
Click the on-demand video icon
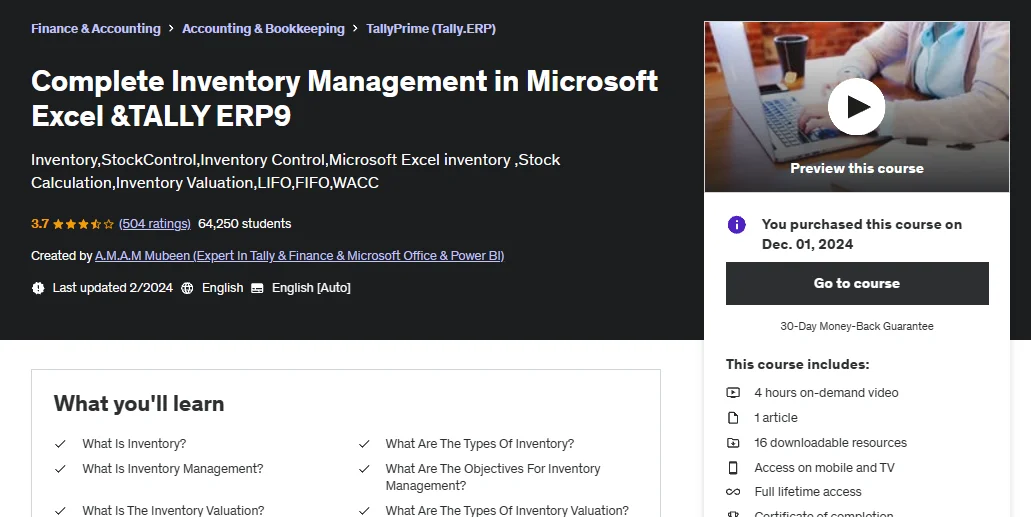coord(733,393)
